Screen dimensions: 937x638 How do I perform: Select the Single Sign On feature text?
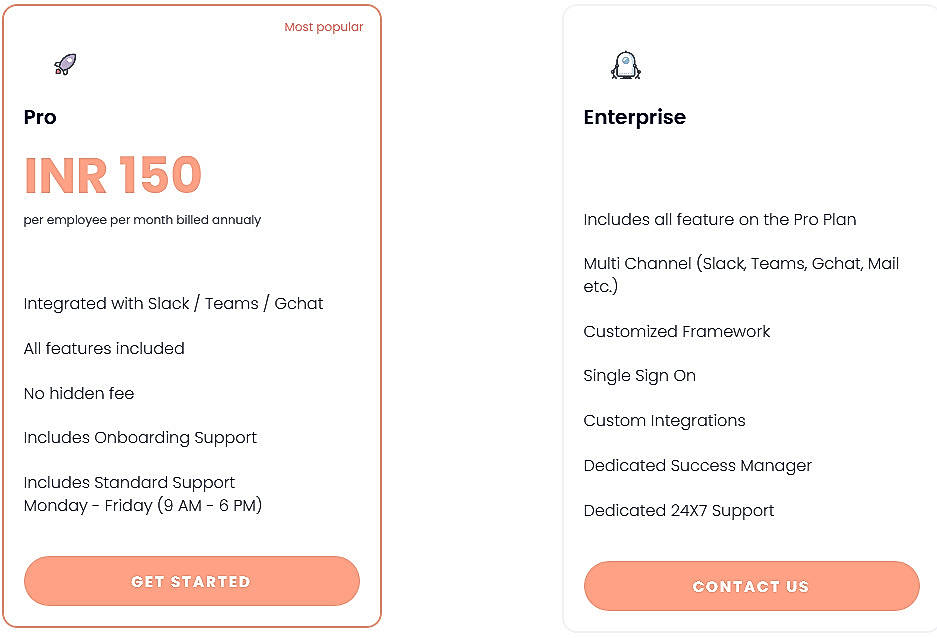639,376
